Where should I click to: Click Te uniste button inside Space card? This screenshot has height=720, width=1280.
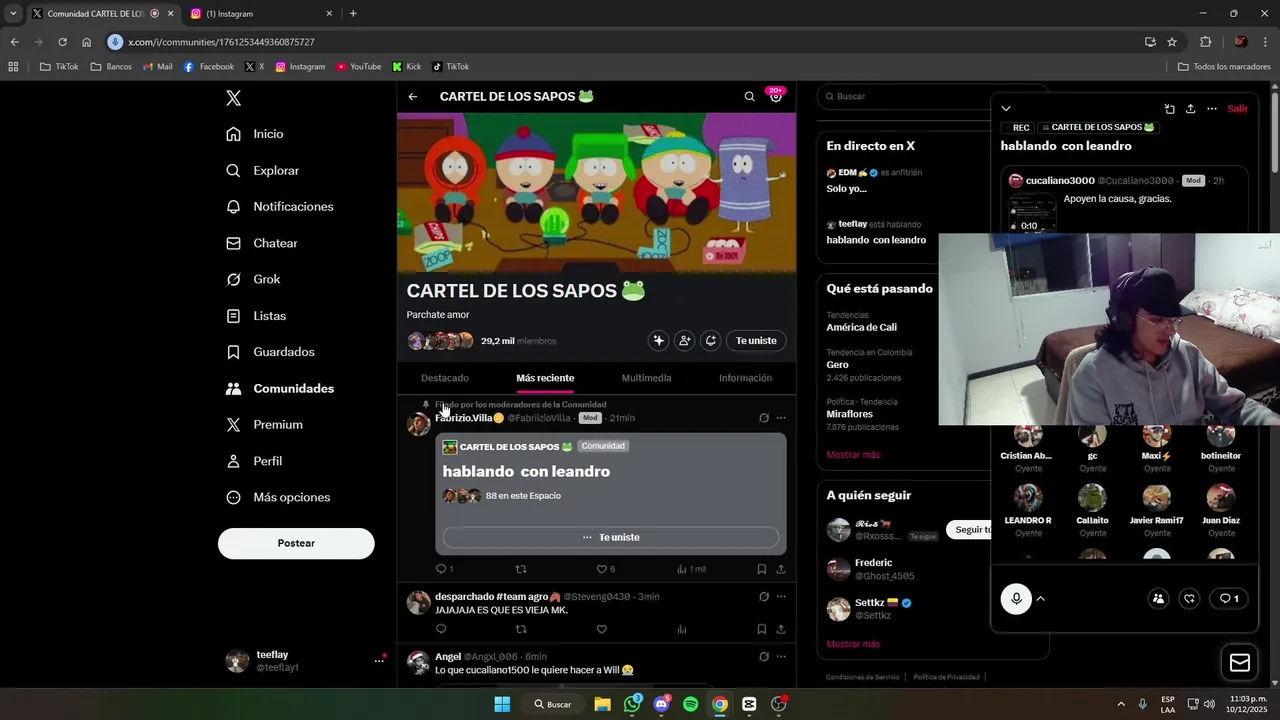click(611, 537)
